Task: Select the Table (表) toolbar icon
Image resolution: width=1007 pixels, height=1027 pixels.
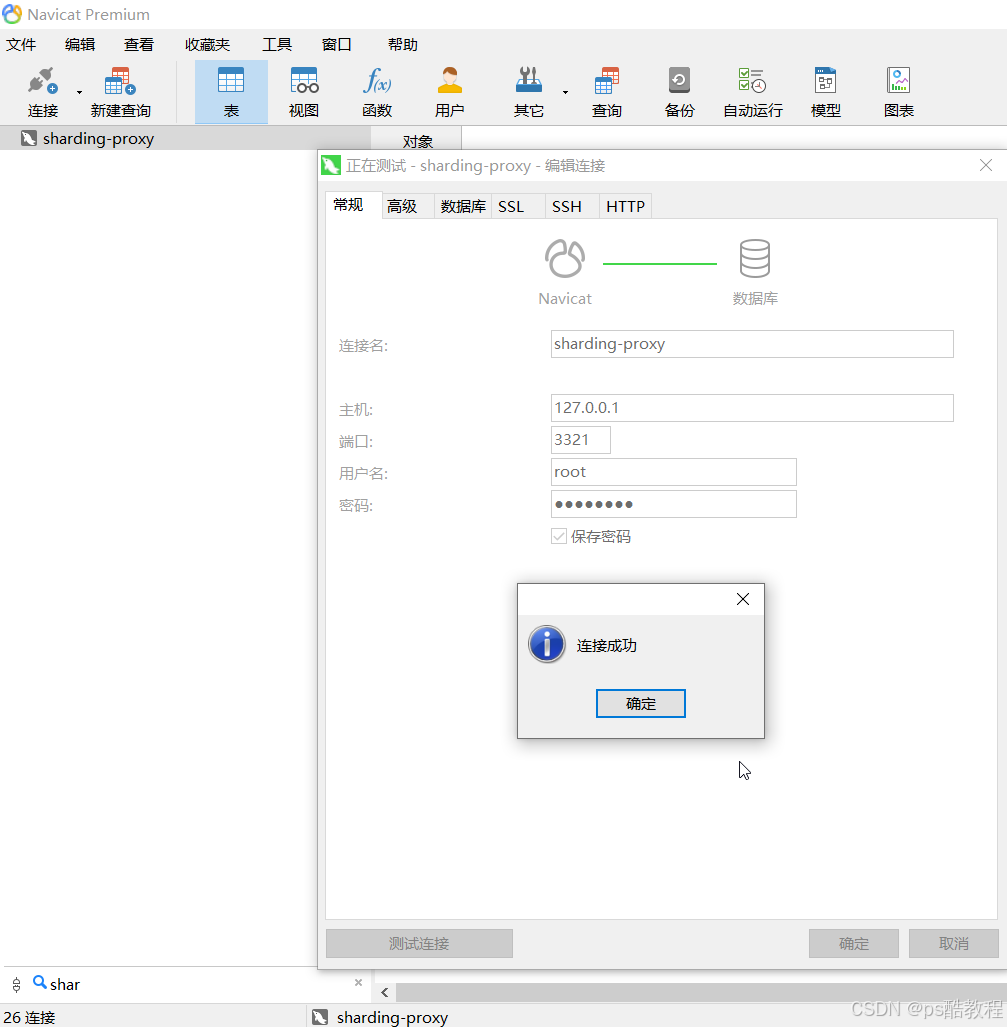Action: pos(231,92)
